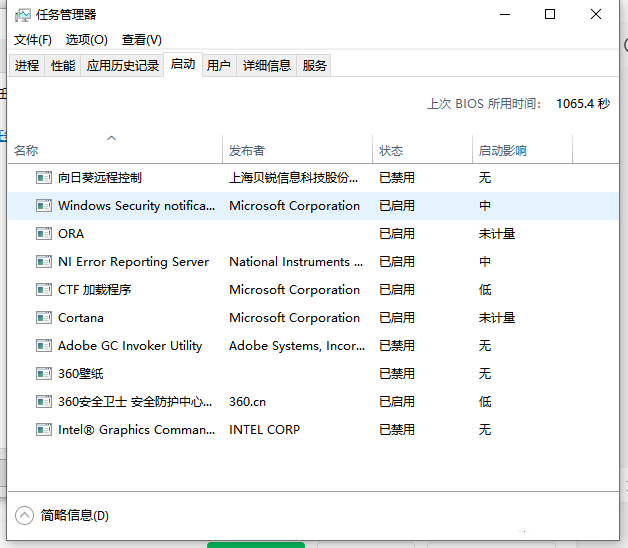Switch to the 进程 tab
Screen dimensions: 628x548
(27, 65)
